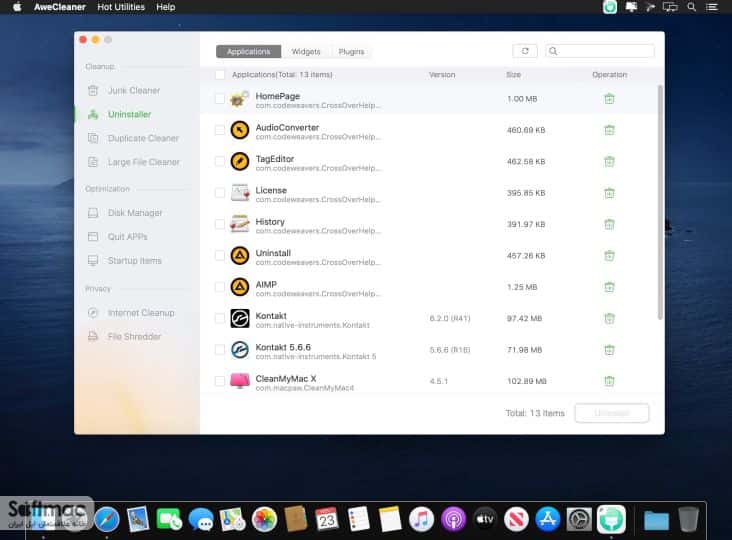Open Disk Manager in the sidebar
The width and height of the screenshot is (732, 540).
125,213
